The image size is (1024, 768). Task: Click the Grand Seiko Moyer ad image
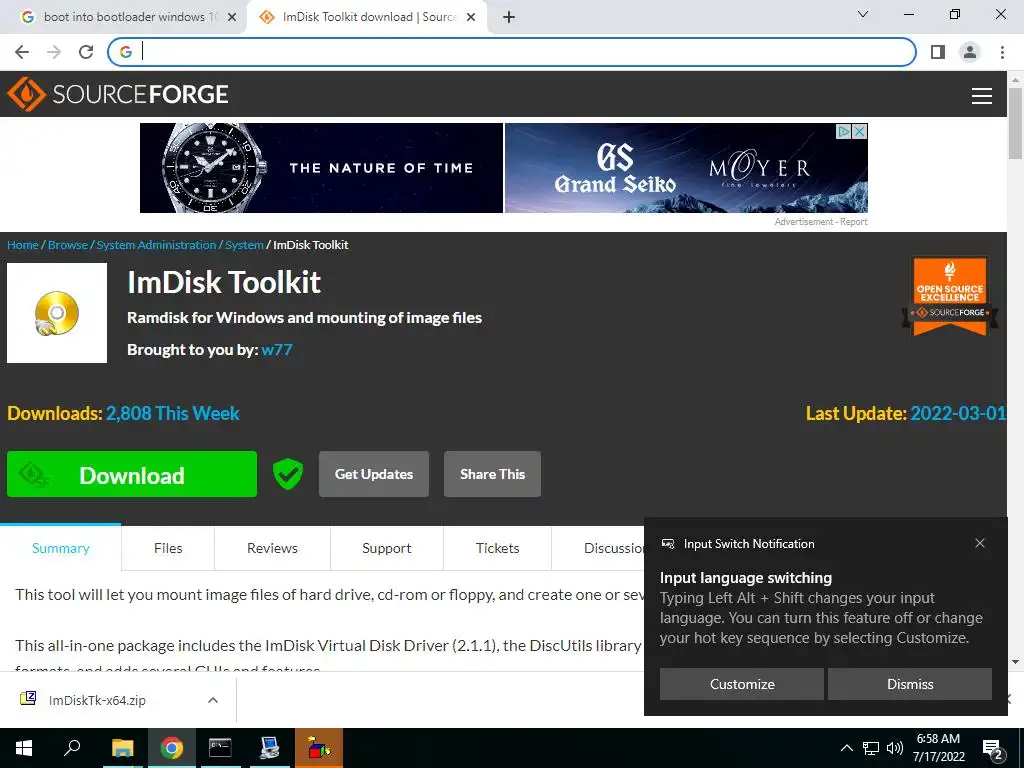tap(686, 168)
